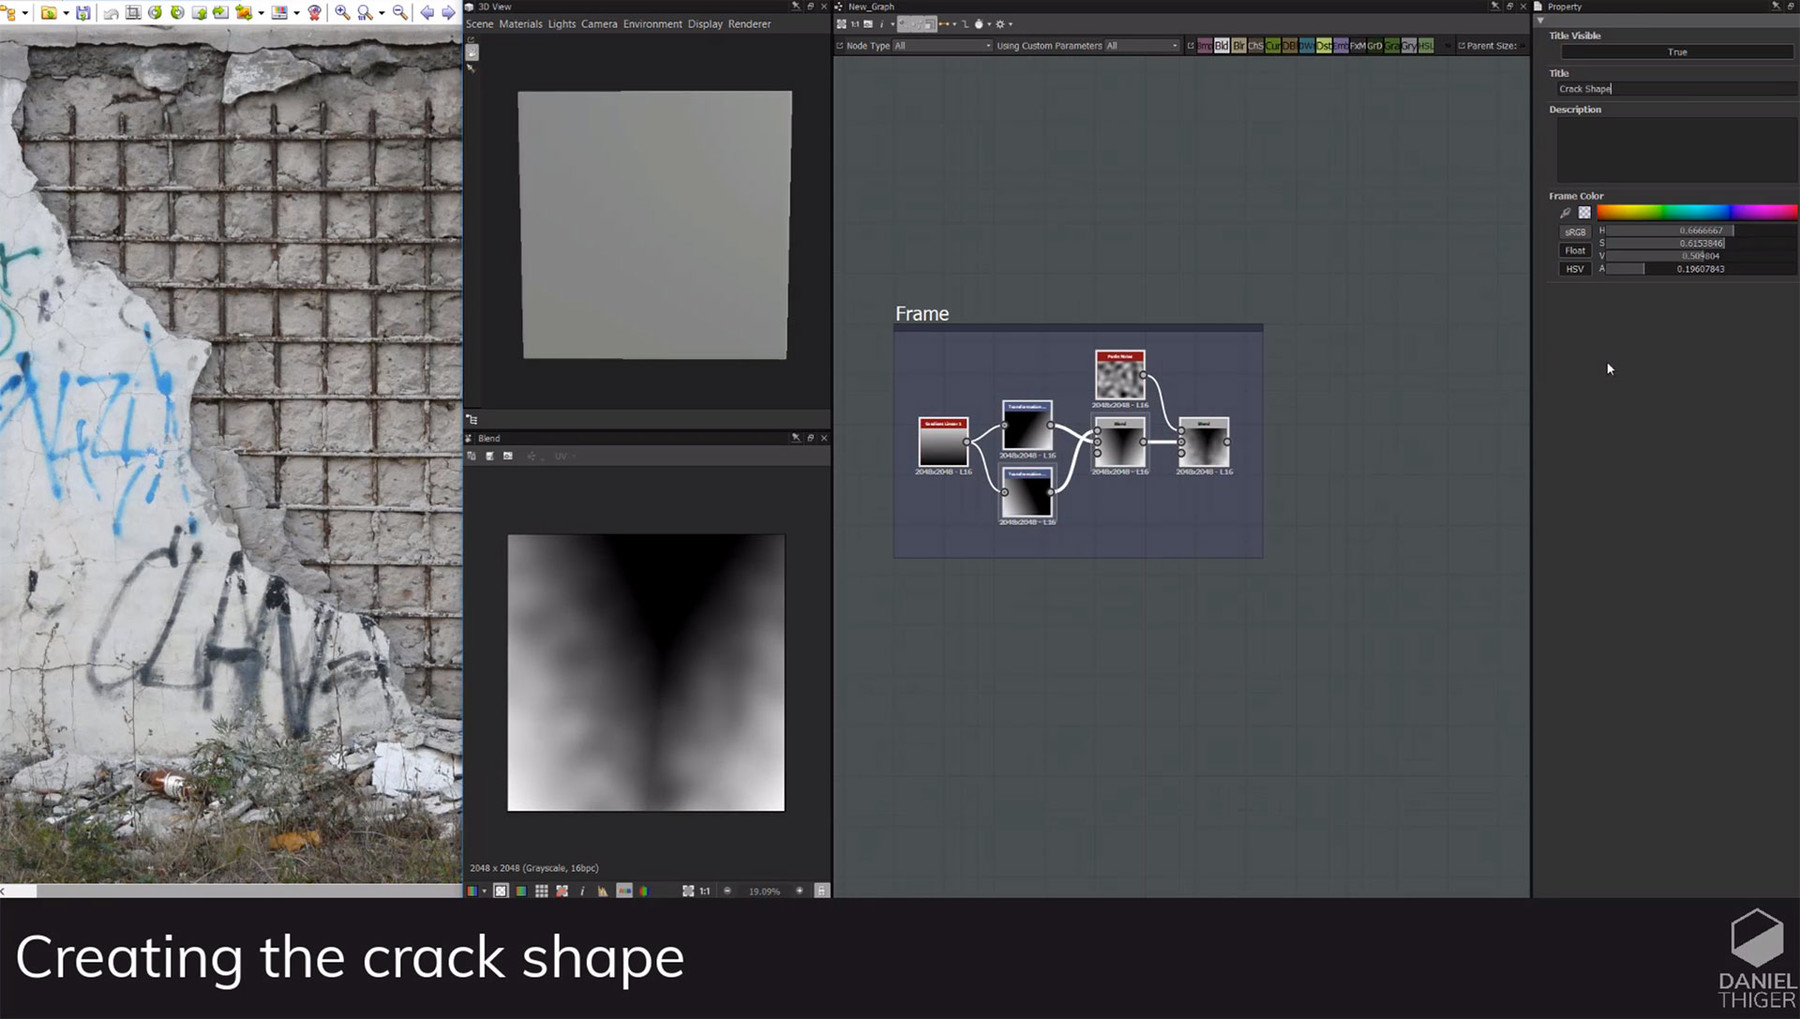Open the Camera menu in the 3D View

pyautogui.click(x=599, y=23)
